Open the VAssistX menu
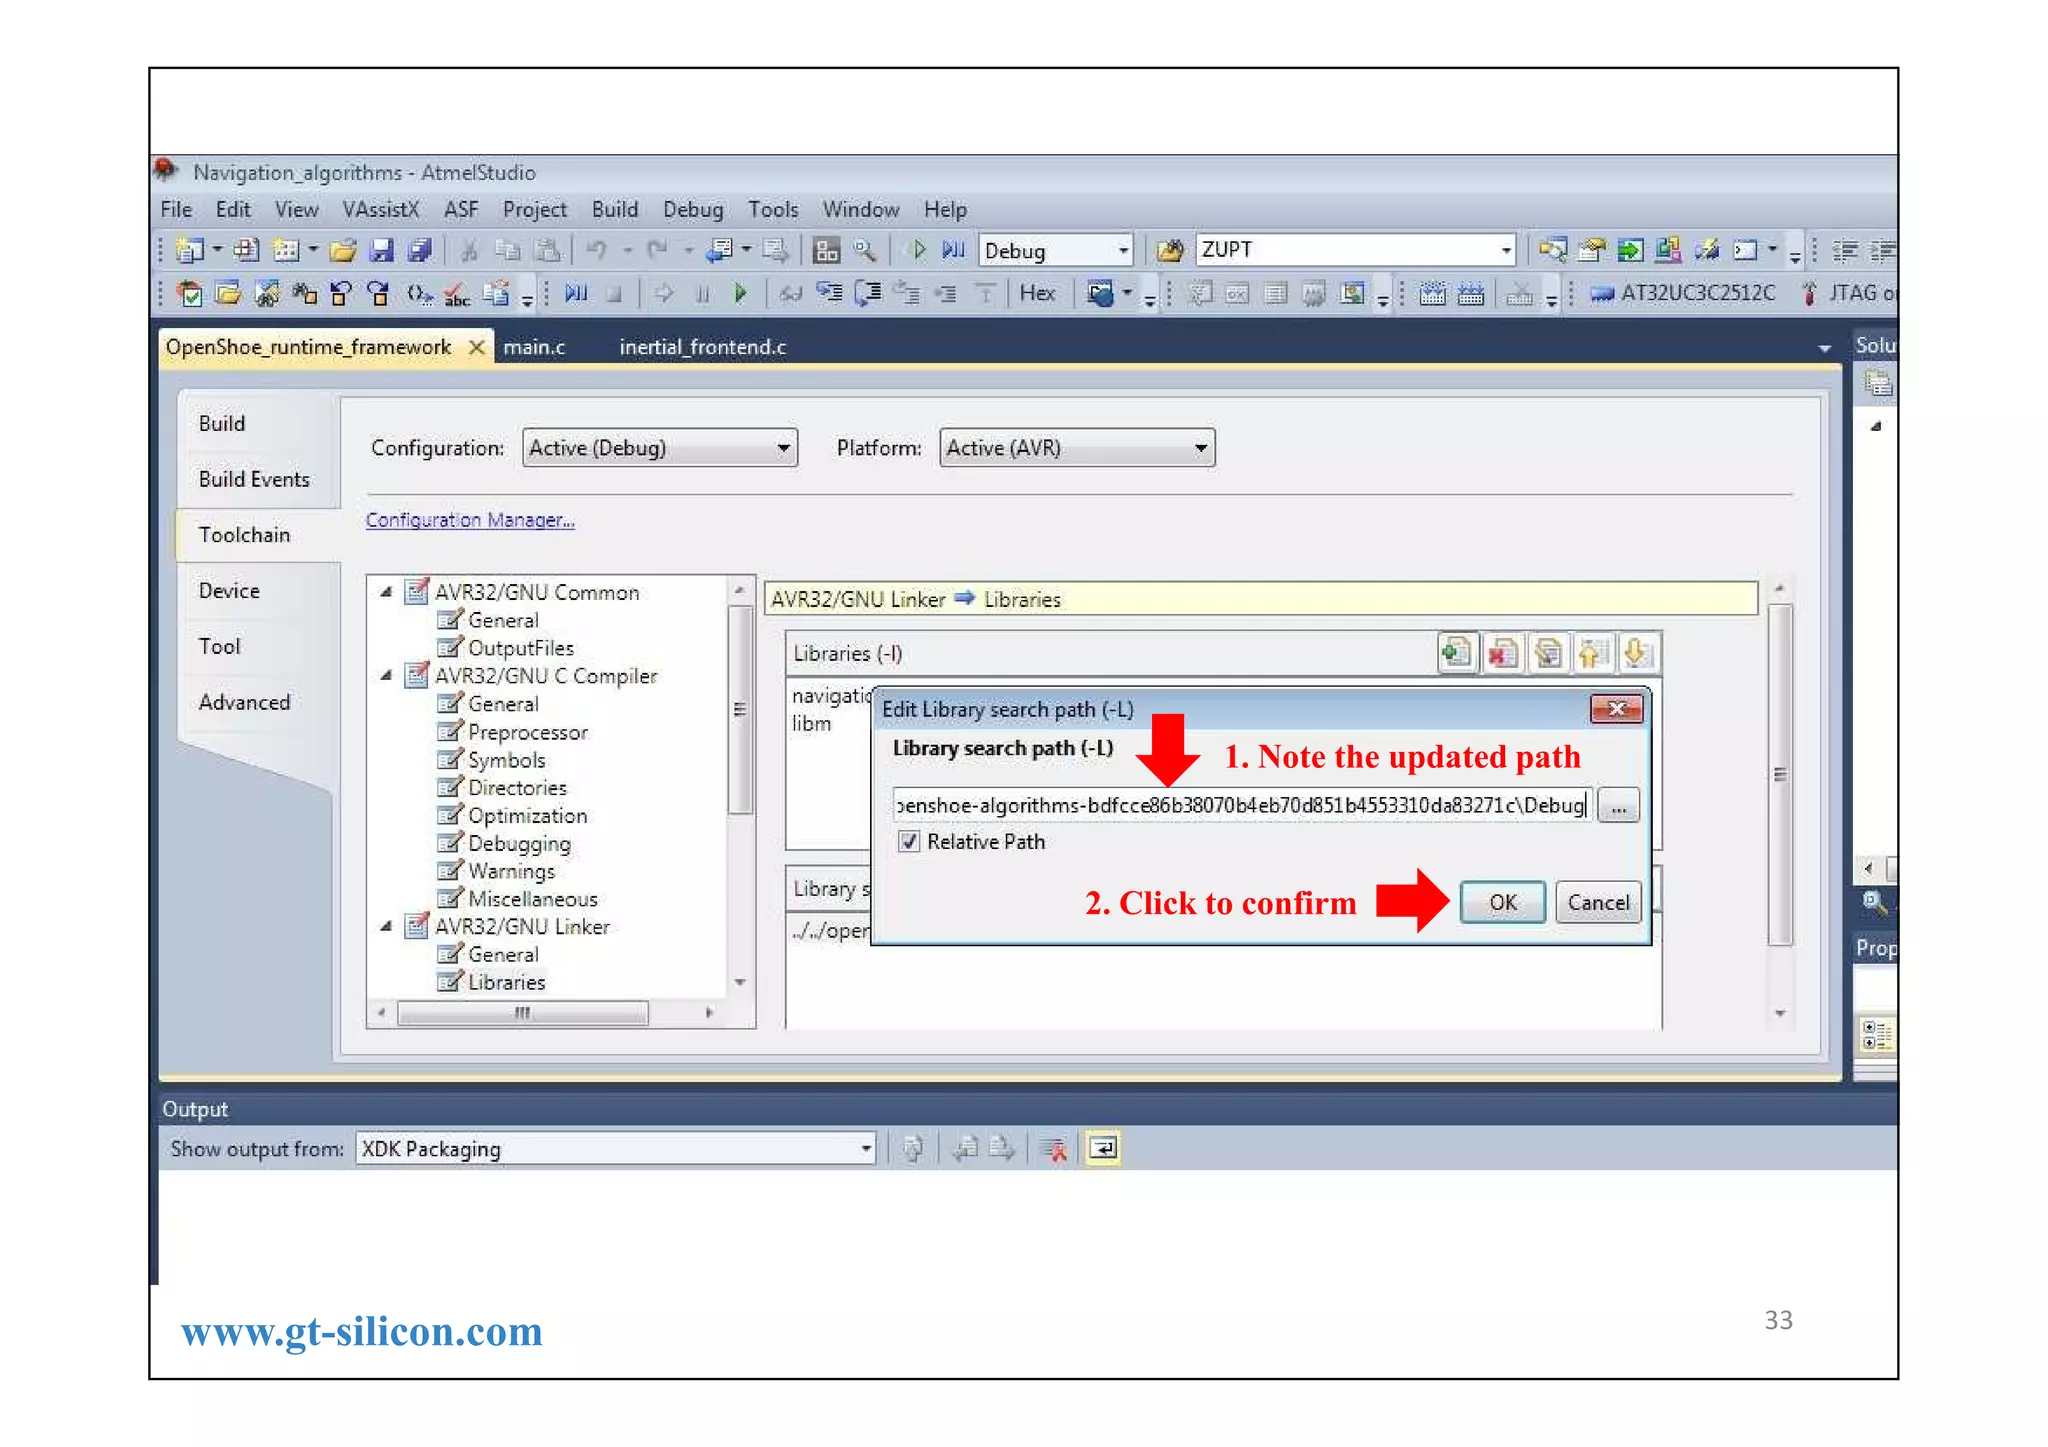This screenshot has width=2048, height=1447. click(x=380, y=209)
